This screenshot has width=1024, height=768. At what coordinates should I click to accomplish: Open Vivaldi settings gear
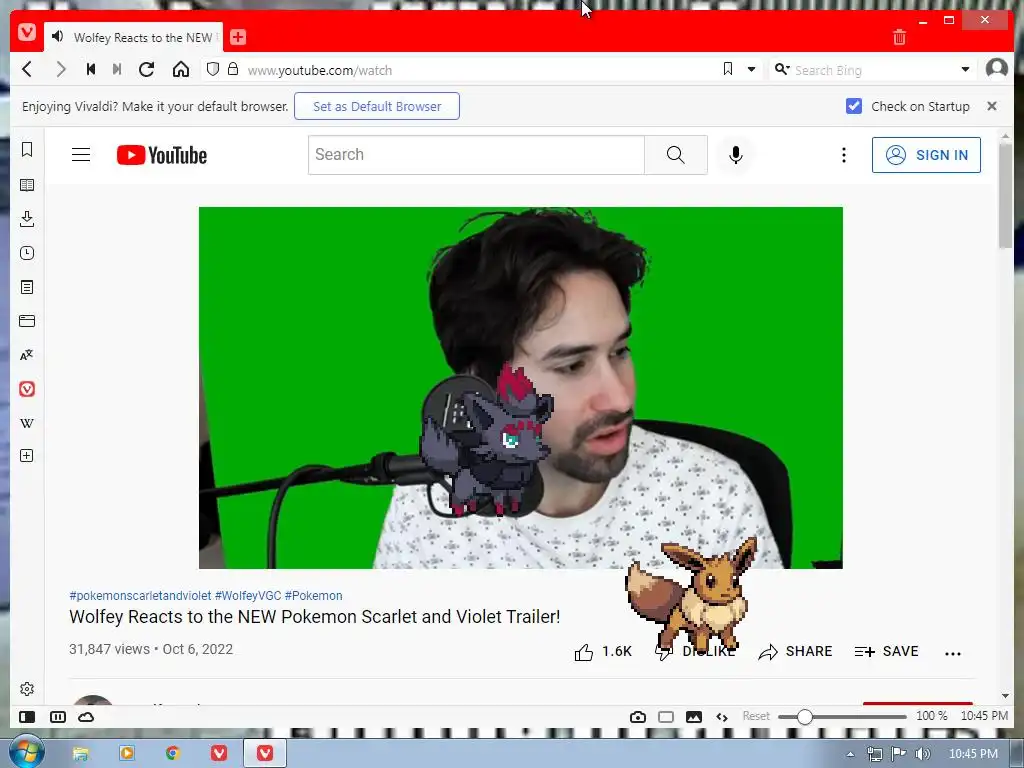click(27, 689)
